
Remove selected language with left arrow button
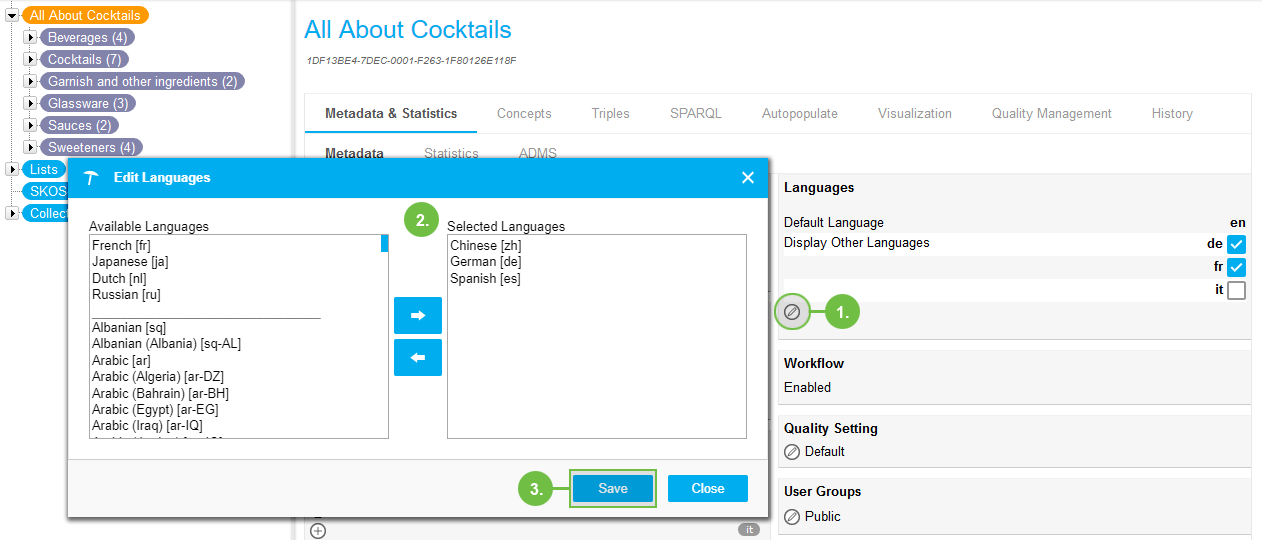(418, 357)
